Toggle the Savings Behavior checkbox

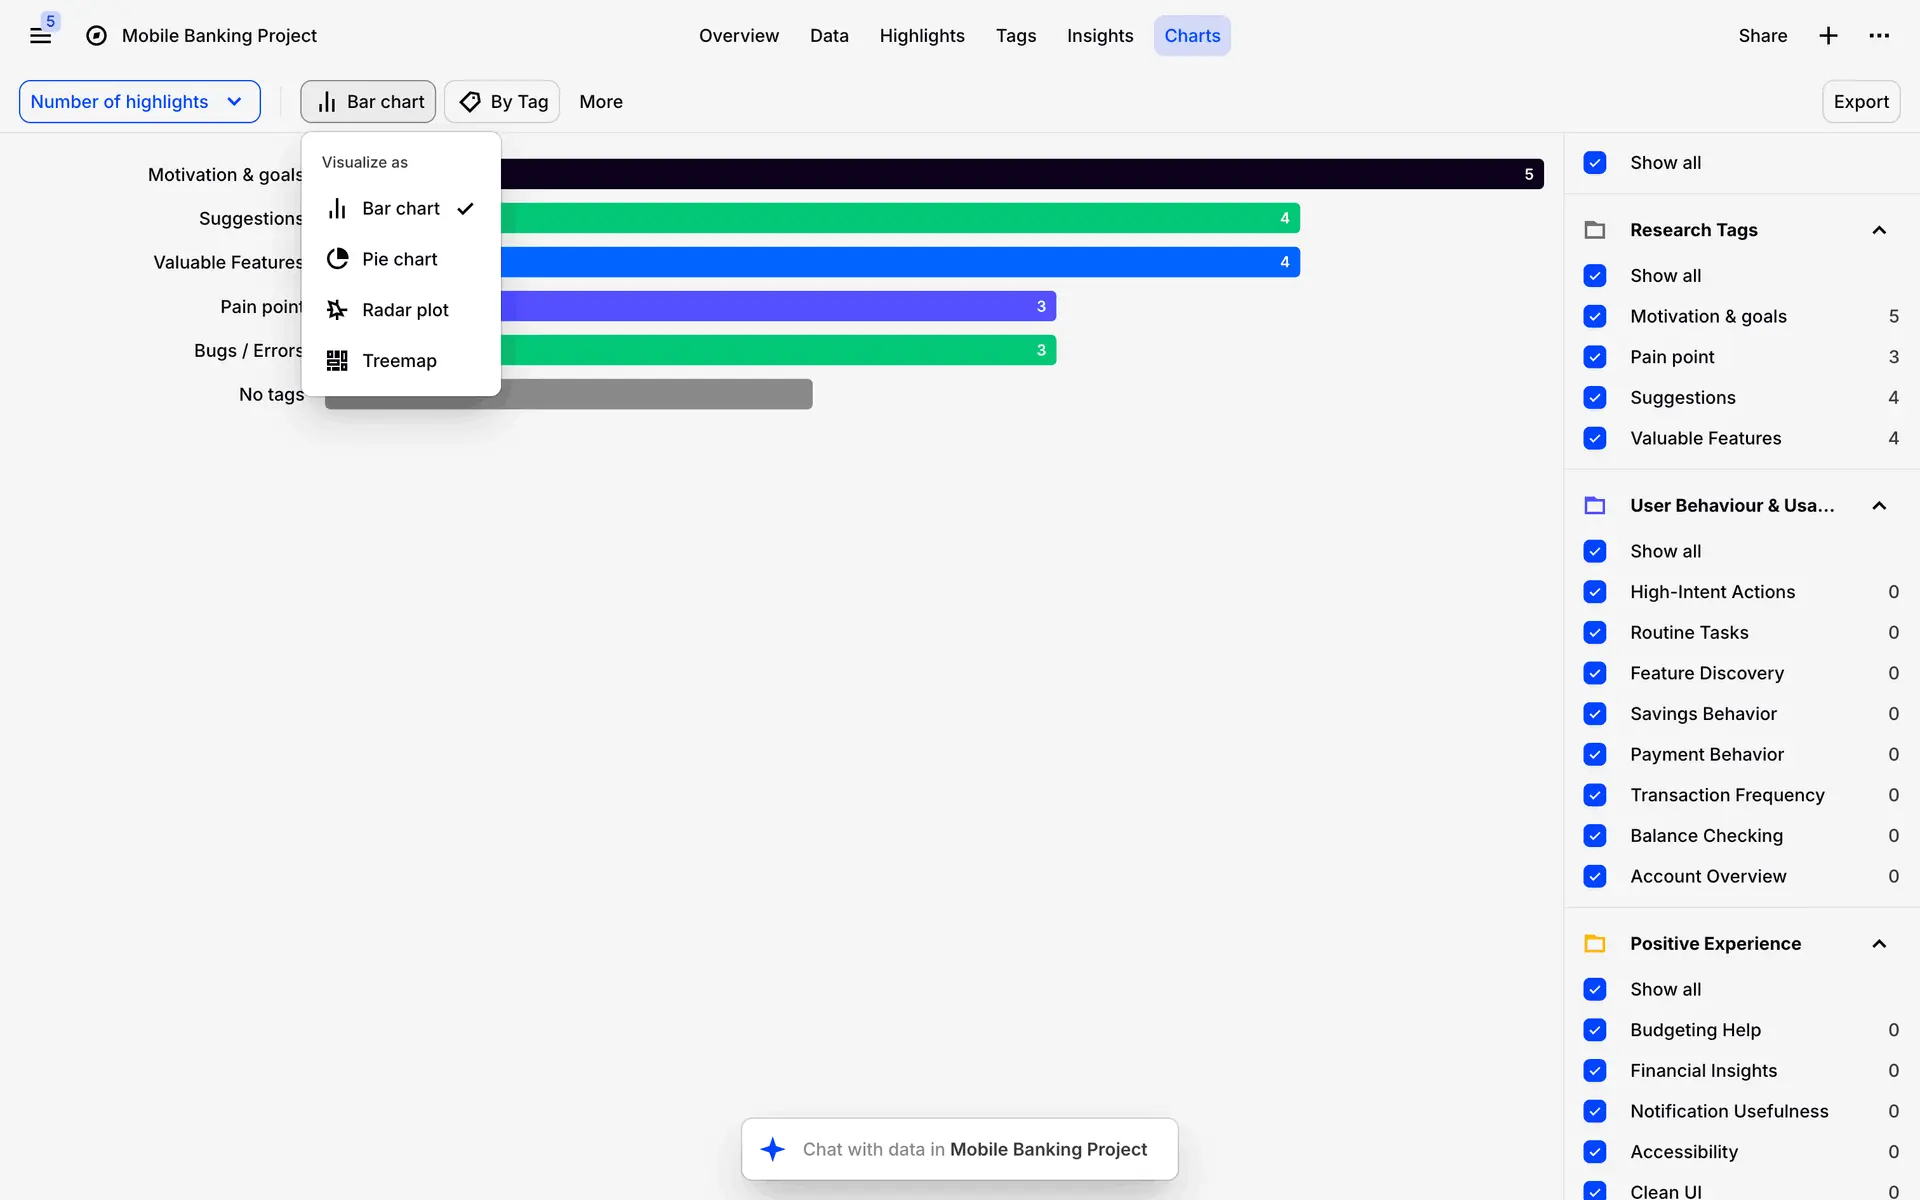pos(1595,714)
